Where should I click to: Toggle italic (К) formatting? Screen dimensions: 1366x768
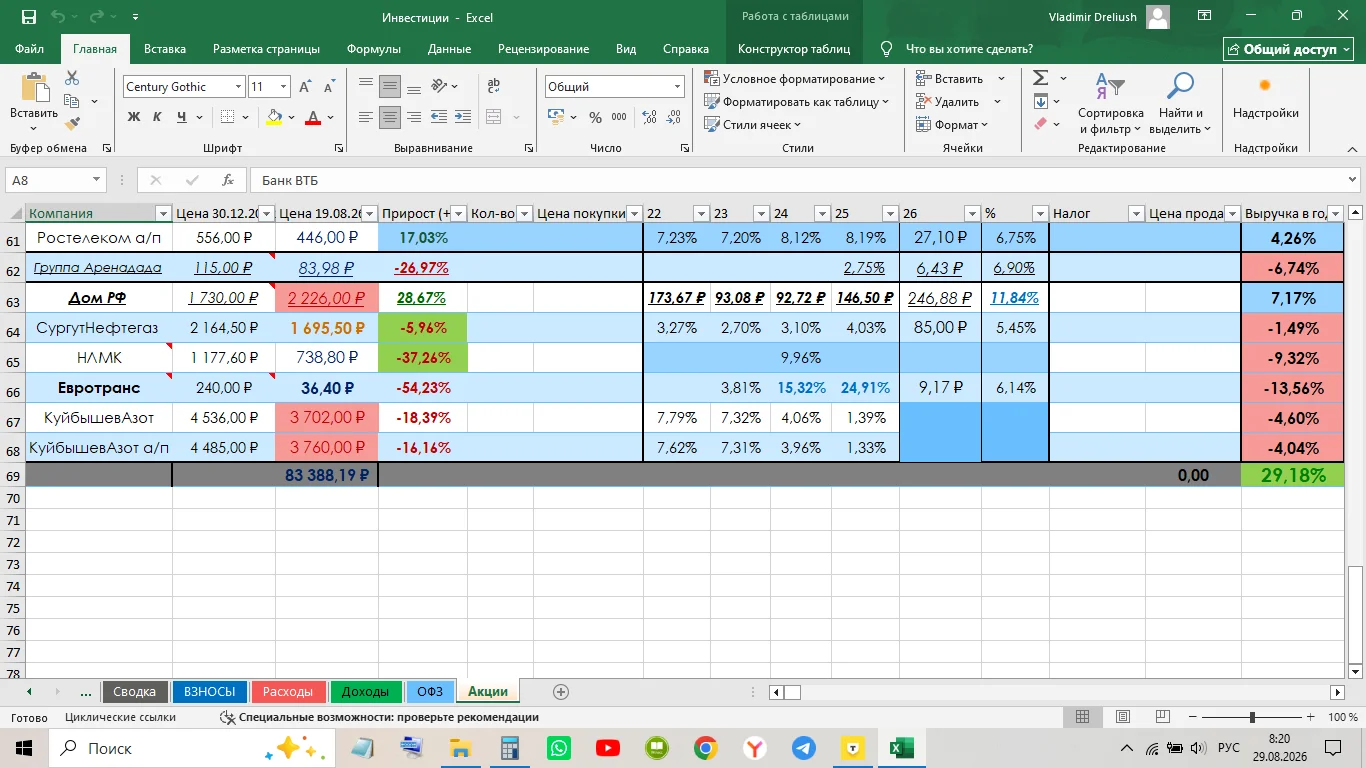(157, 118)
